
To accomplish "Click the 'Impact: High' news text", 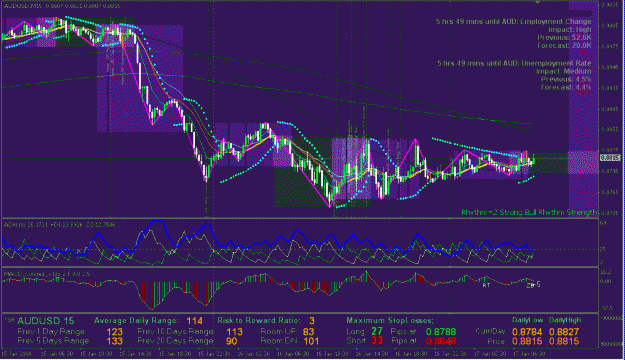I will click(x=570, y=30).
